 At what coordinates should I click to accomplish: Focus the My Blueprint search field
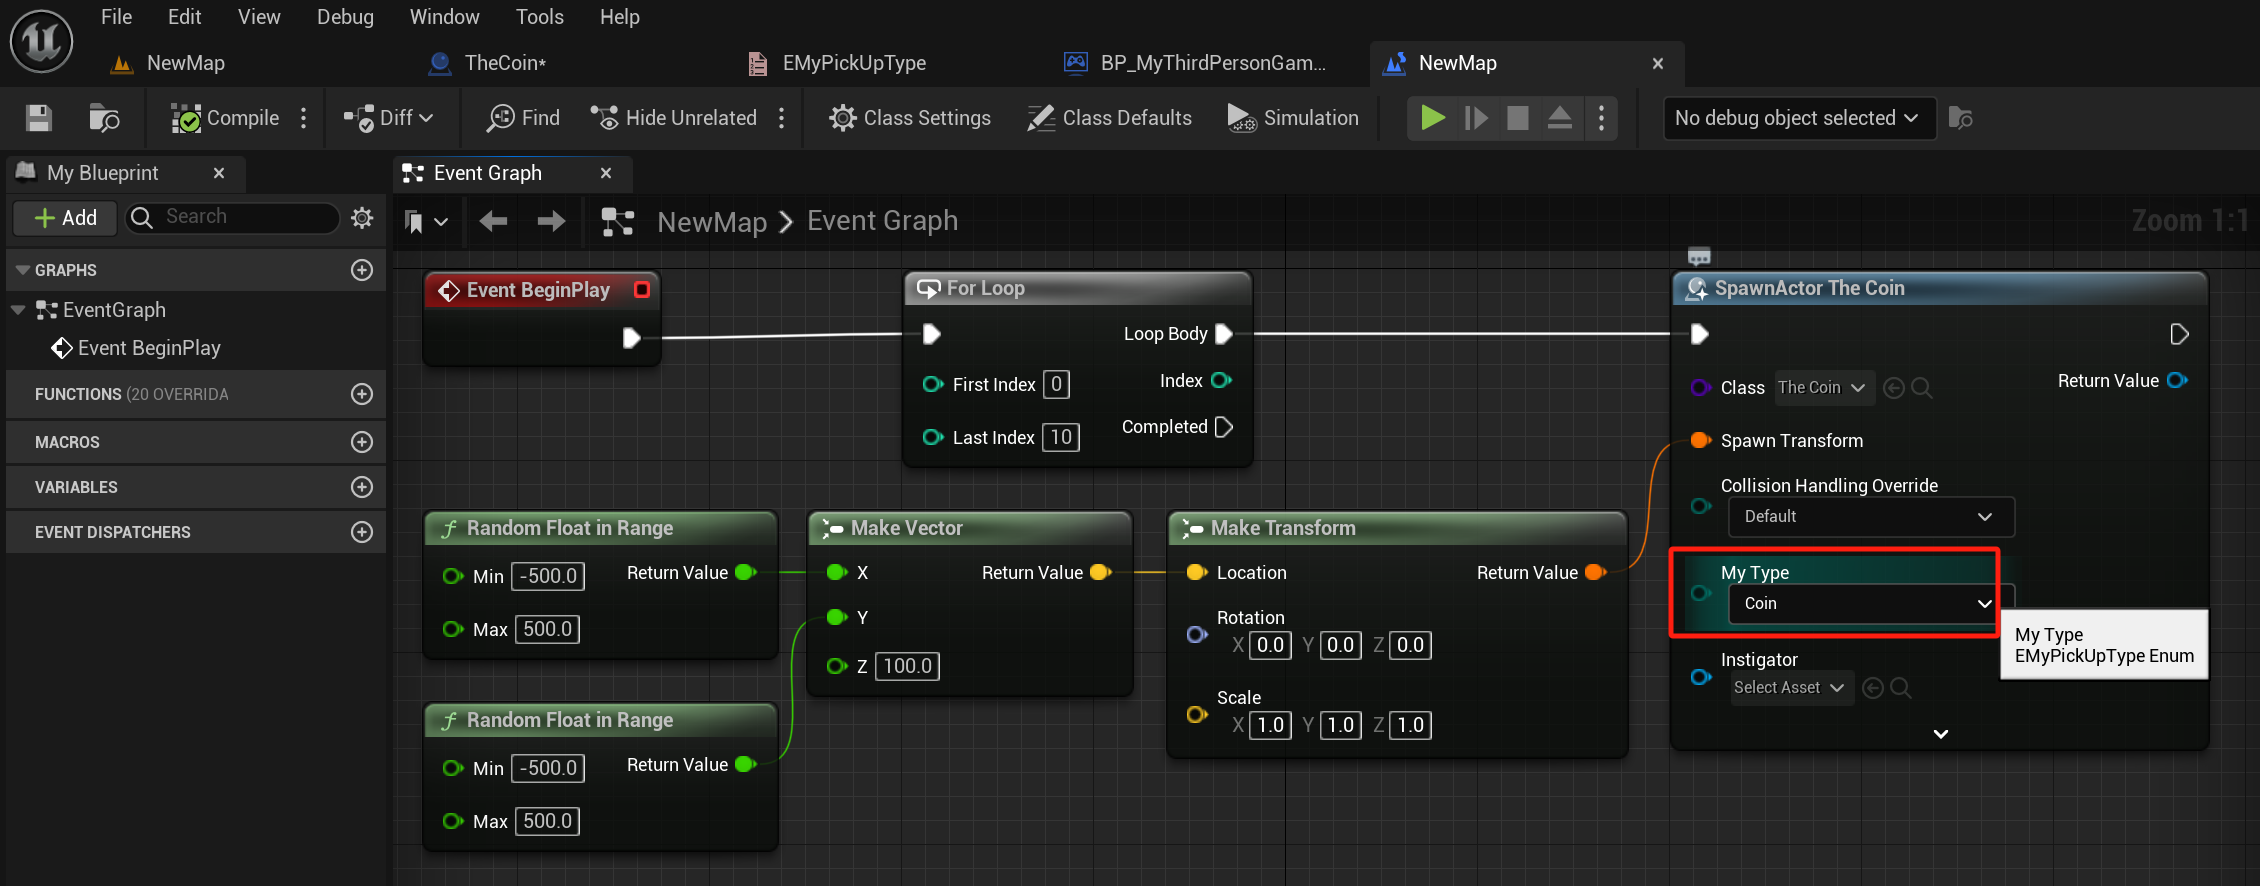[x=233, y=217]
